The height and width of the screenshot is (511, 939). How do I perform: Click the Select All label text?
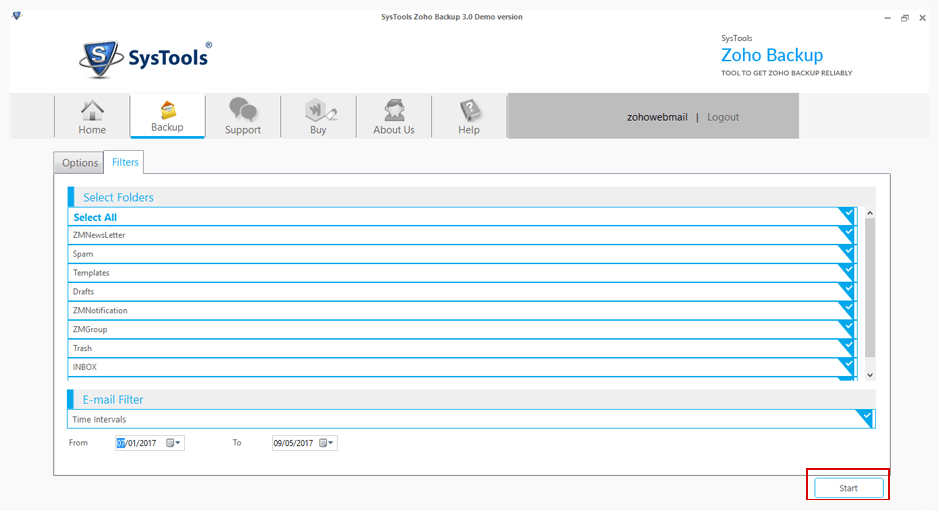pyautogui.click(x=95, y=217)
